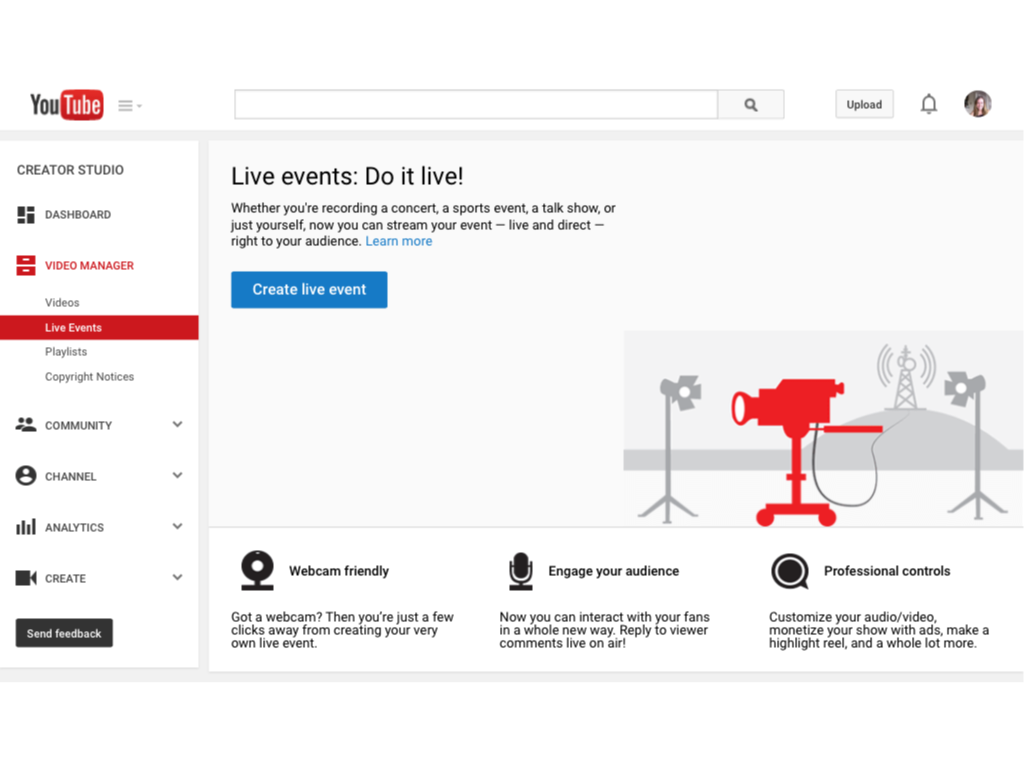The height and width of the screenshot is (768, 1024).
Task: Open the Dashboard section
Action: click(78, 215)
